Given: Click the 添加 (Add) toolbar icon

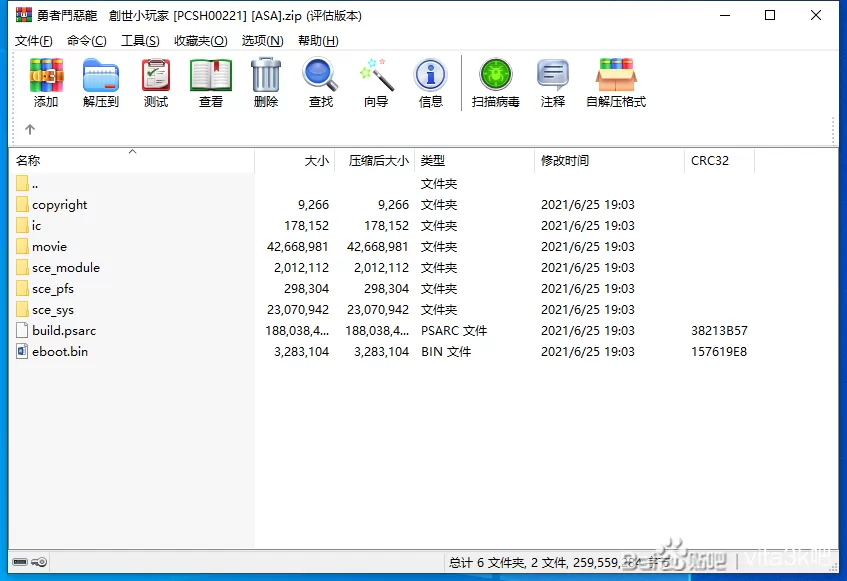Looking at the screenshot, I should [46, 75].
